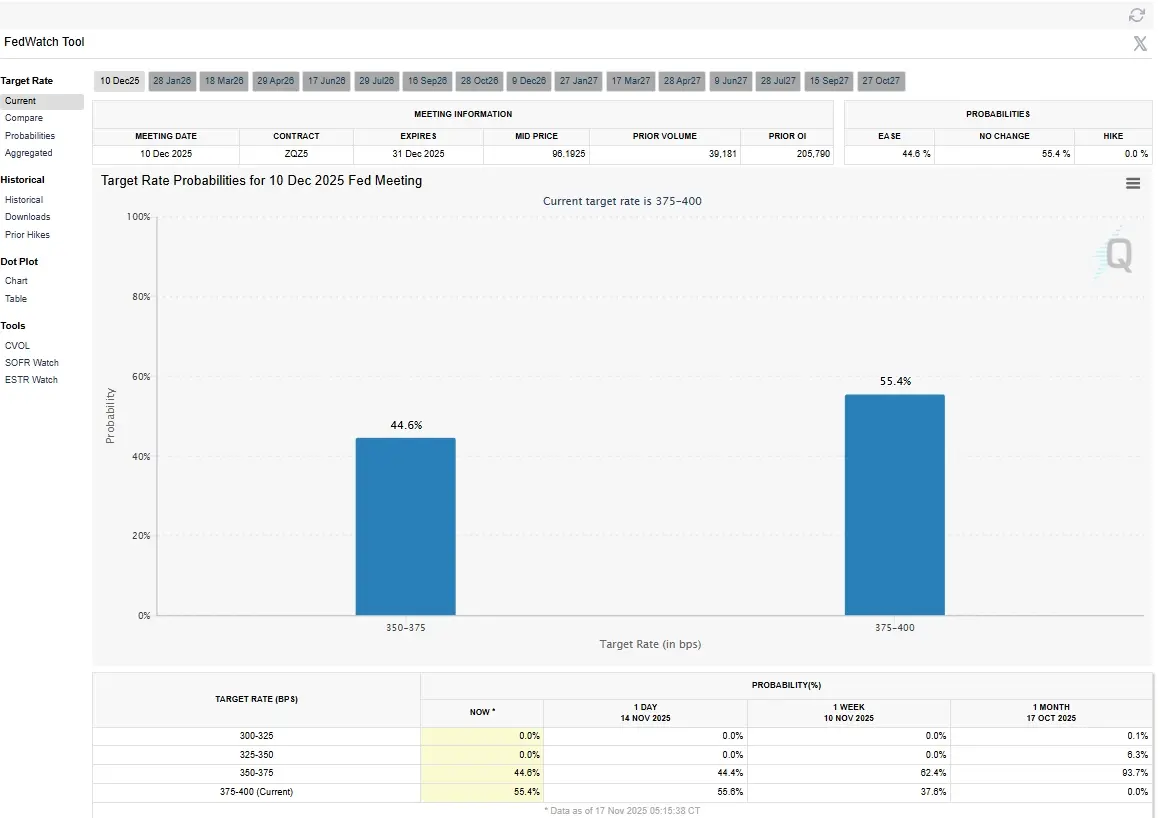Open the Aggregated view
Viewport: 1160px width, 818px height.
(29, 153)
